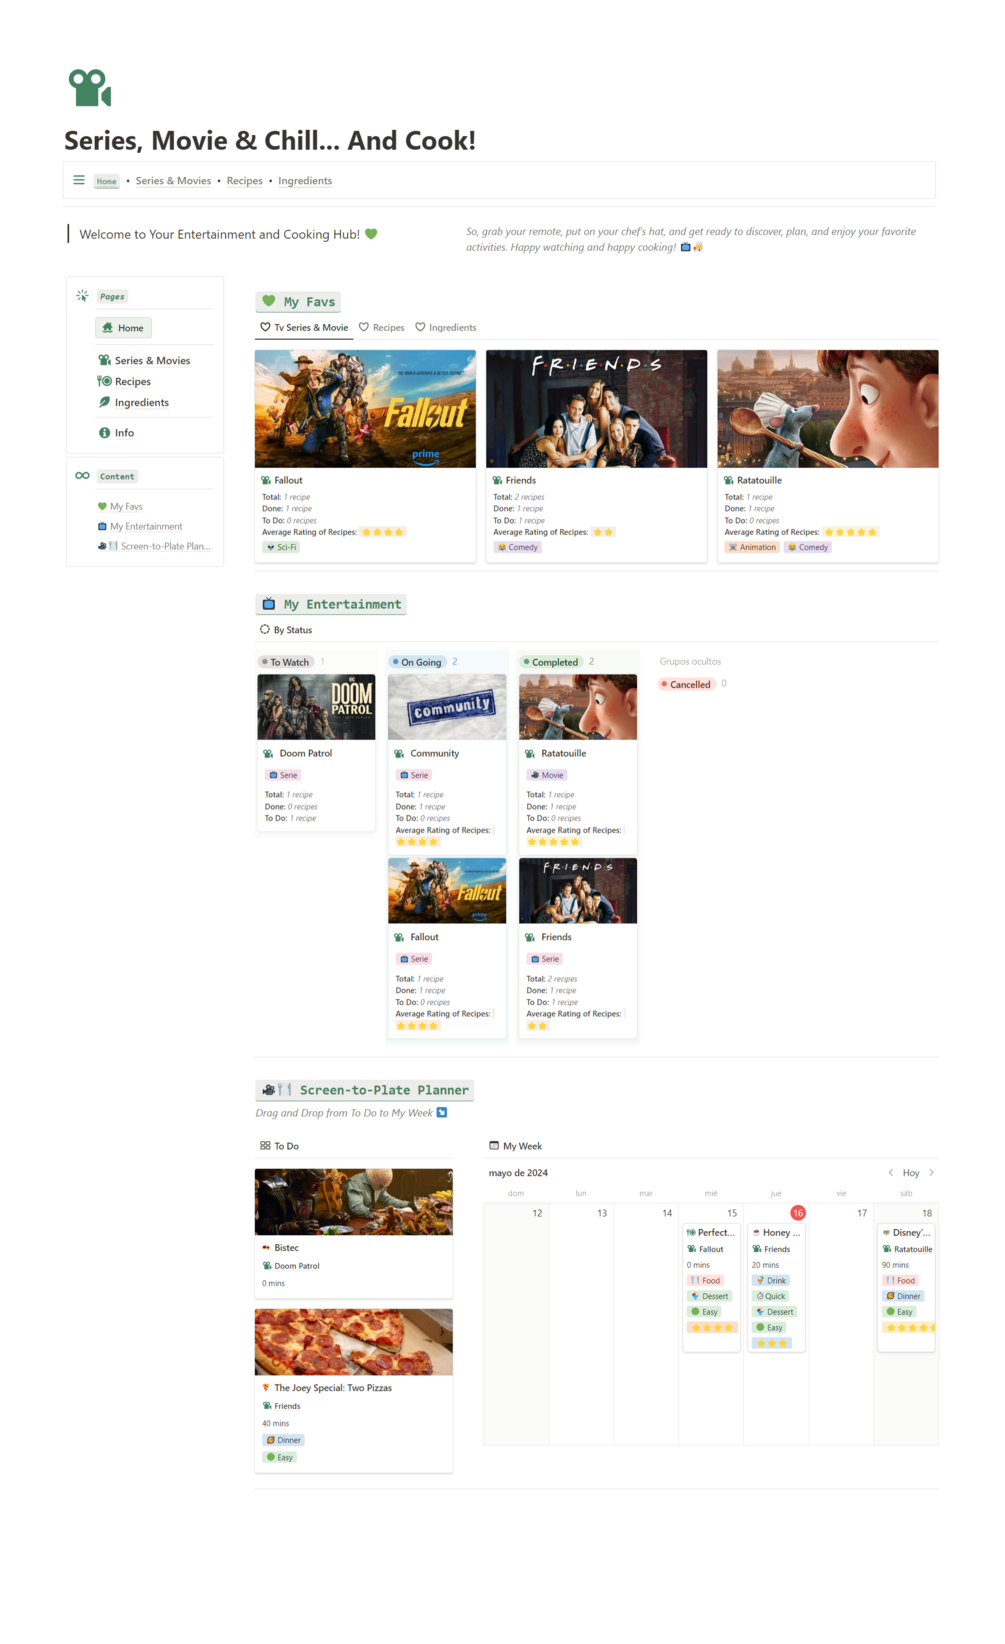Screen dimensions: 1005x1644
Task: Click the green movie camera page icon
Action: [x=89, y=88]
